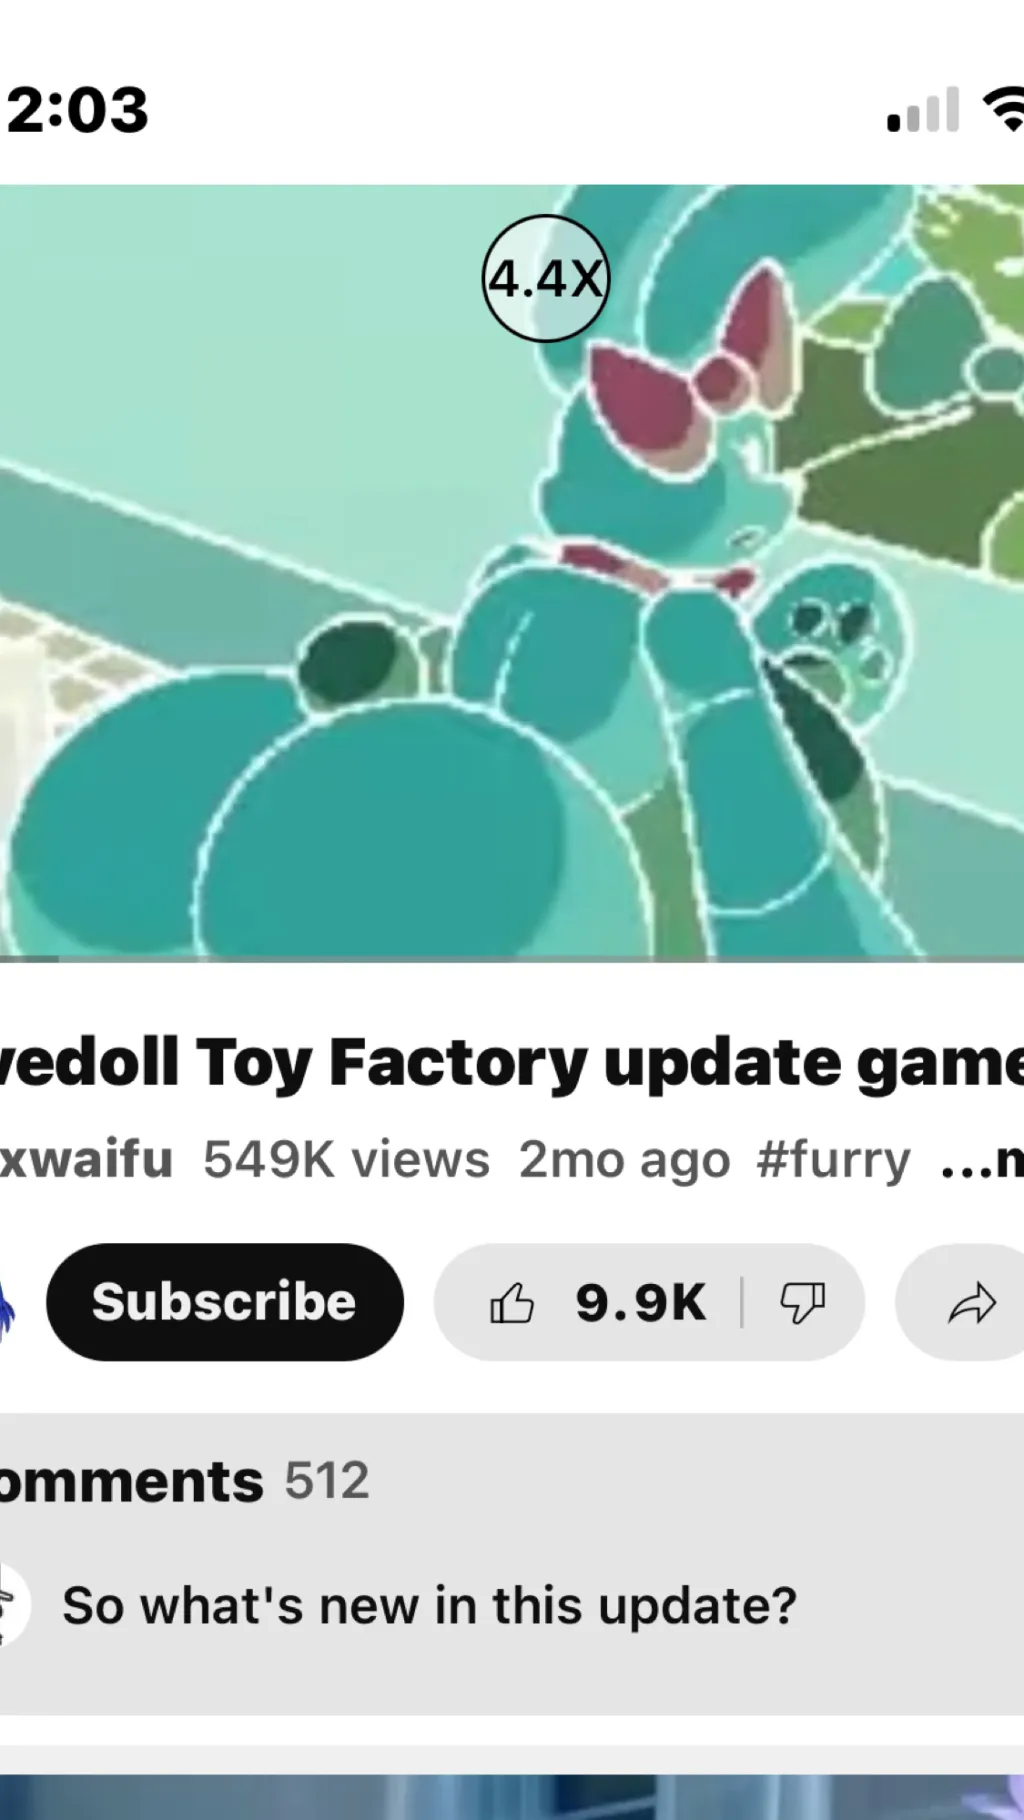Tap the video player to show controls
The width and height of the screenshot is (1024, 1820).
tap(512, 570)
